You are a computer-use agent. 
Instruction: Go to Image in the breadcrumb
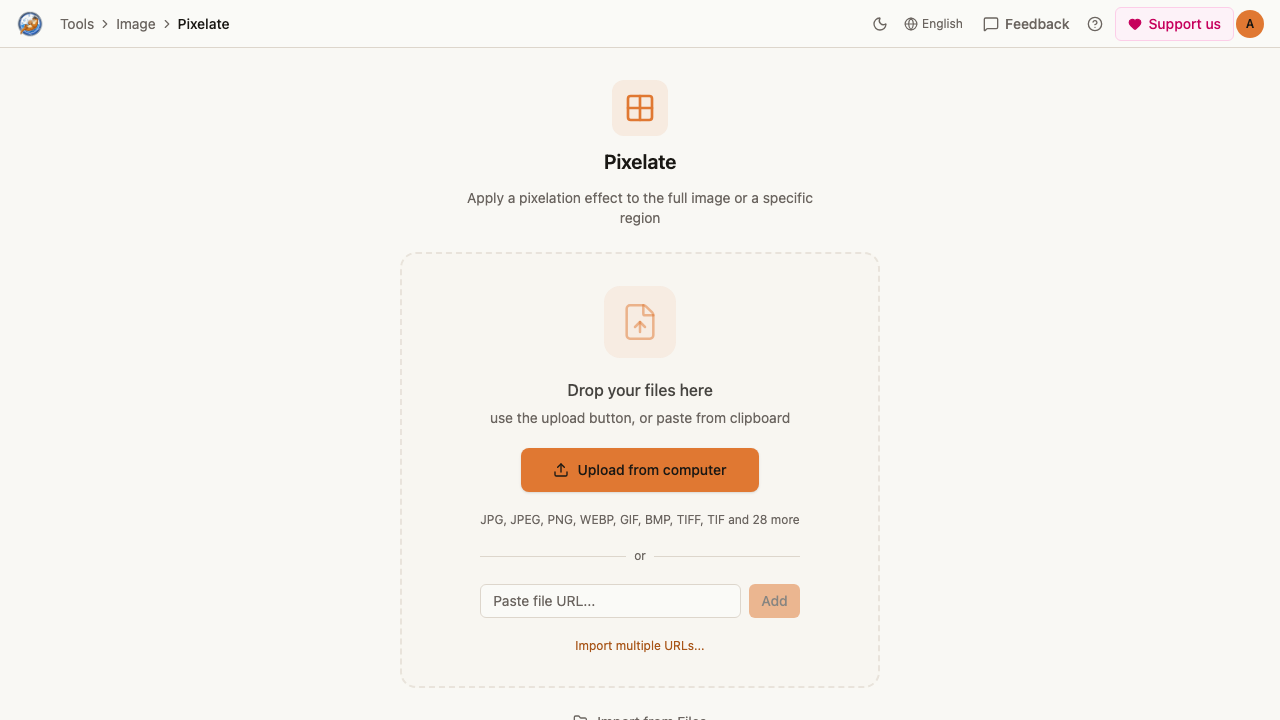[x=136, y=24]
